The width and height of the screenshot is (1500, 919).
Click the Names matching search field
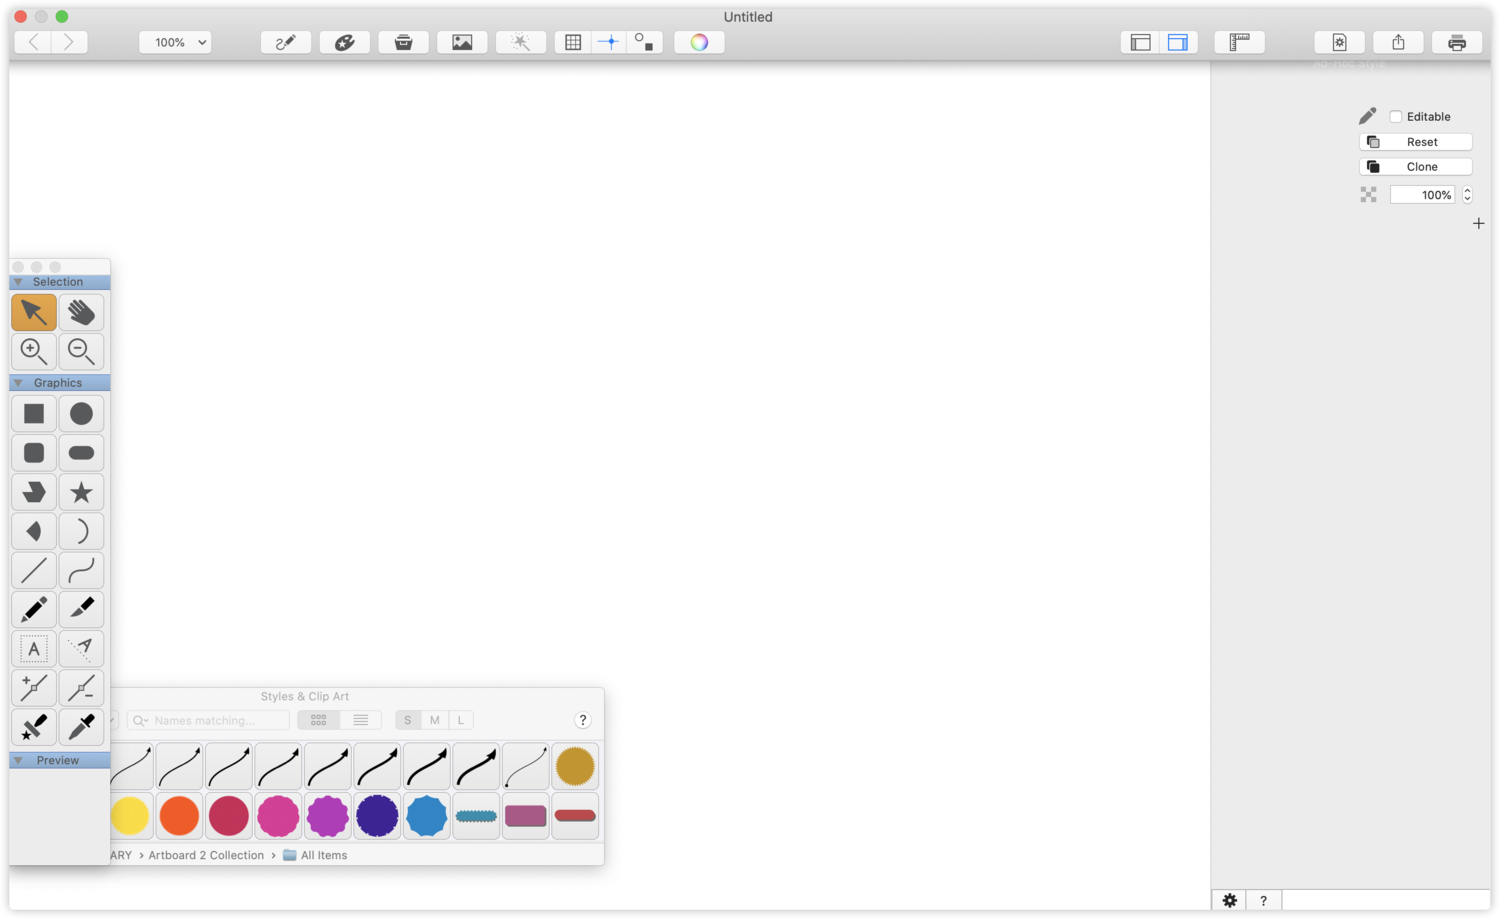click(209, 720)
